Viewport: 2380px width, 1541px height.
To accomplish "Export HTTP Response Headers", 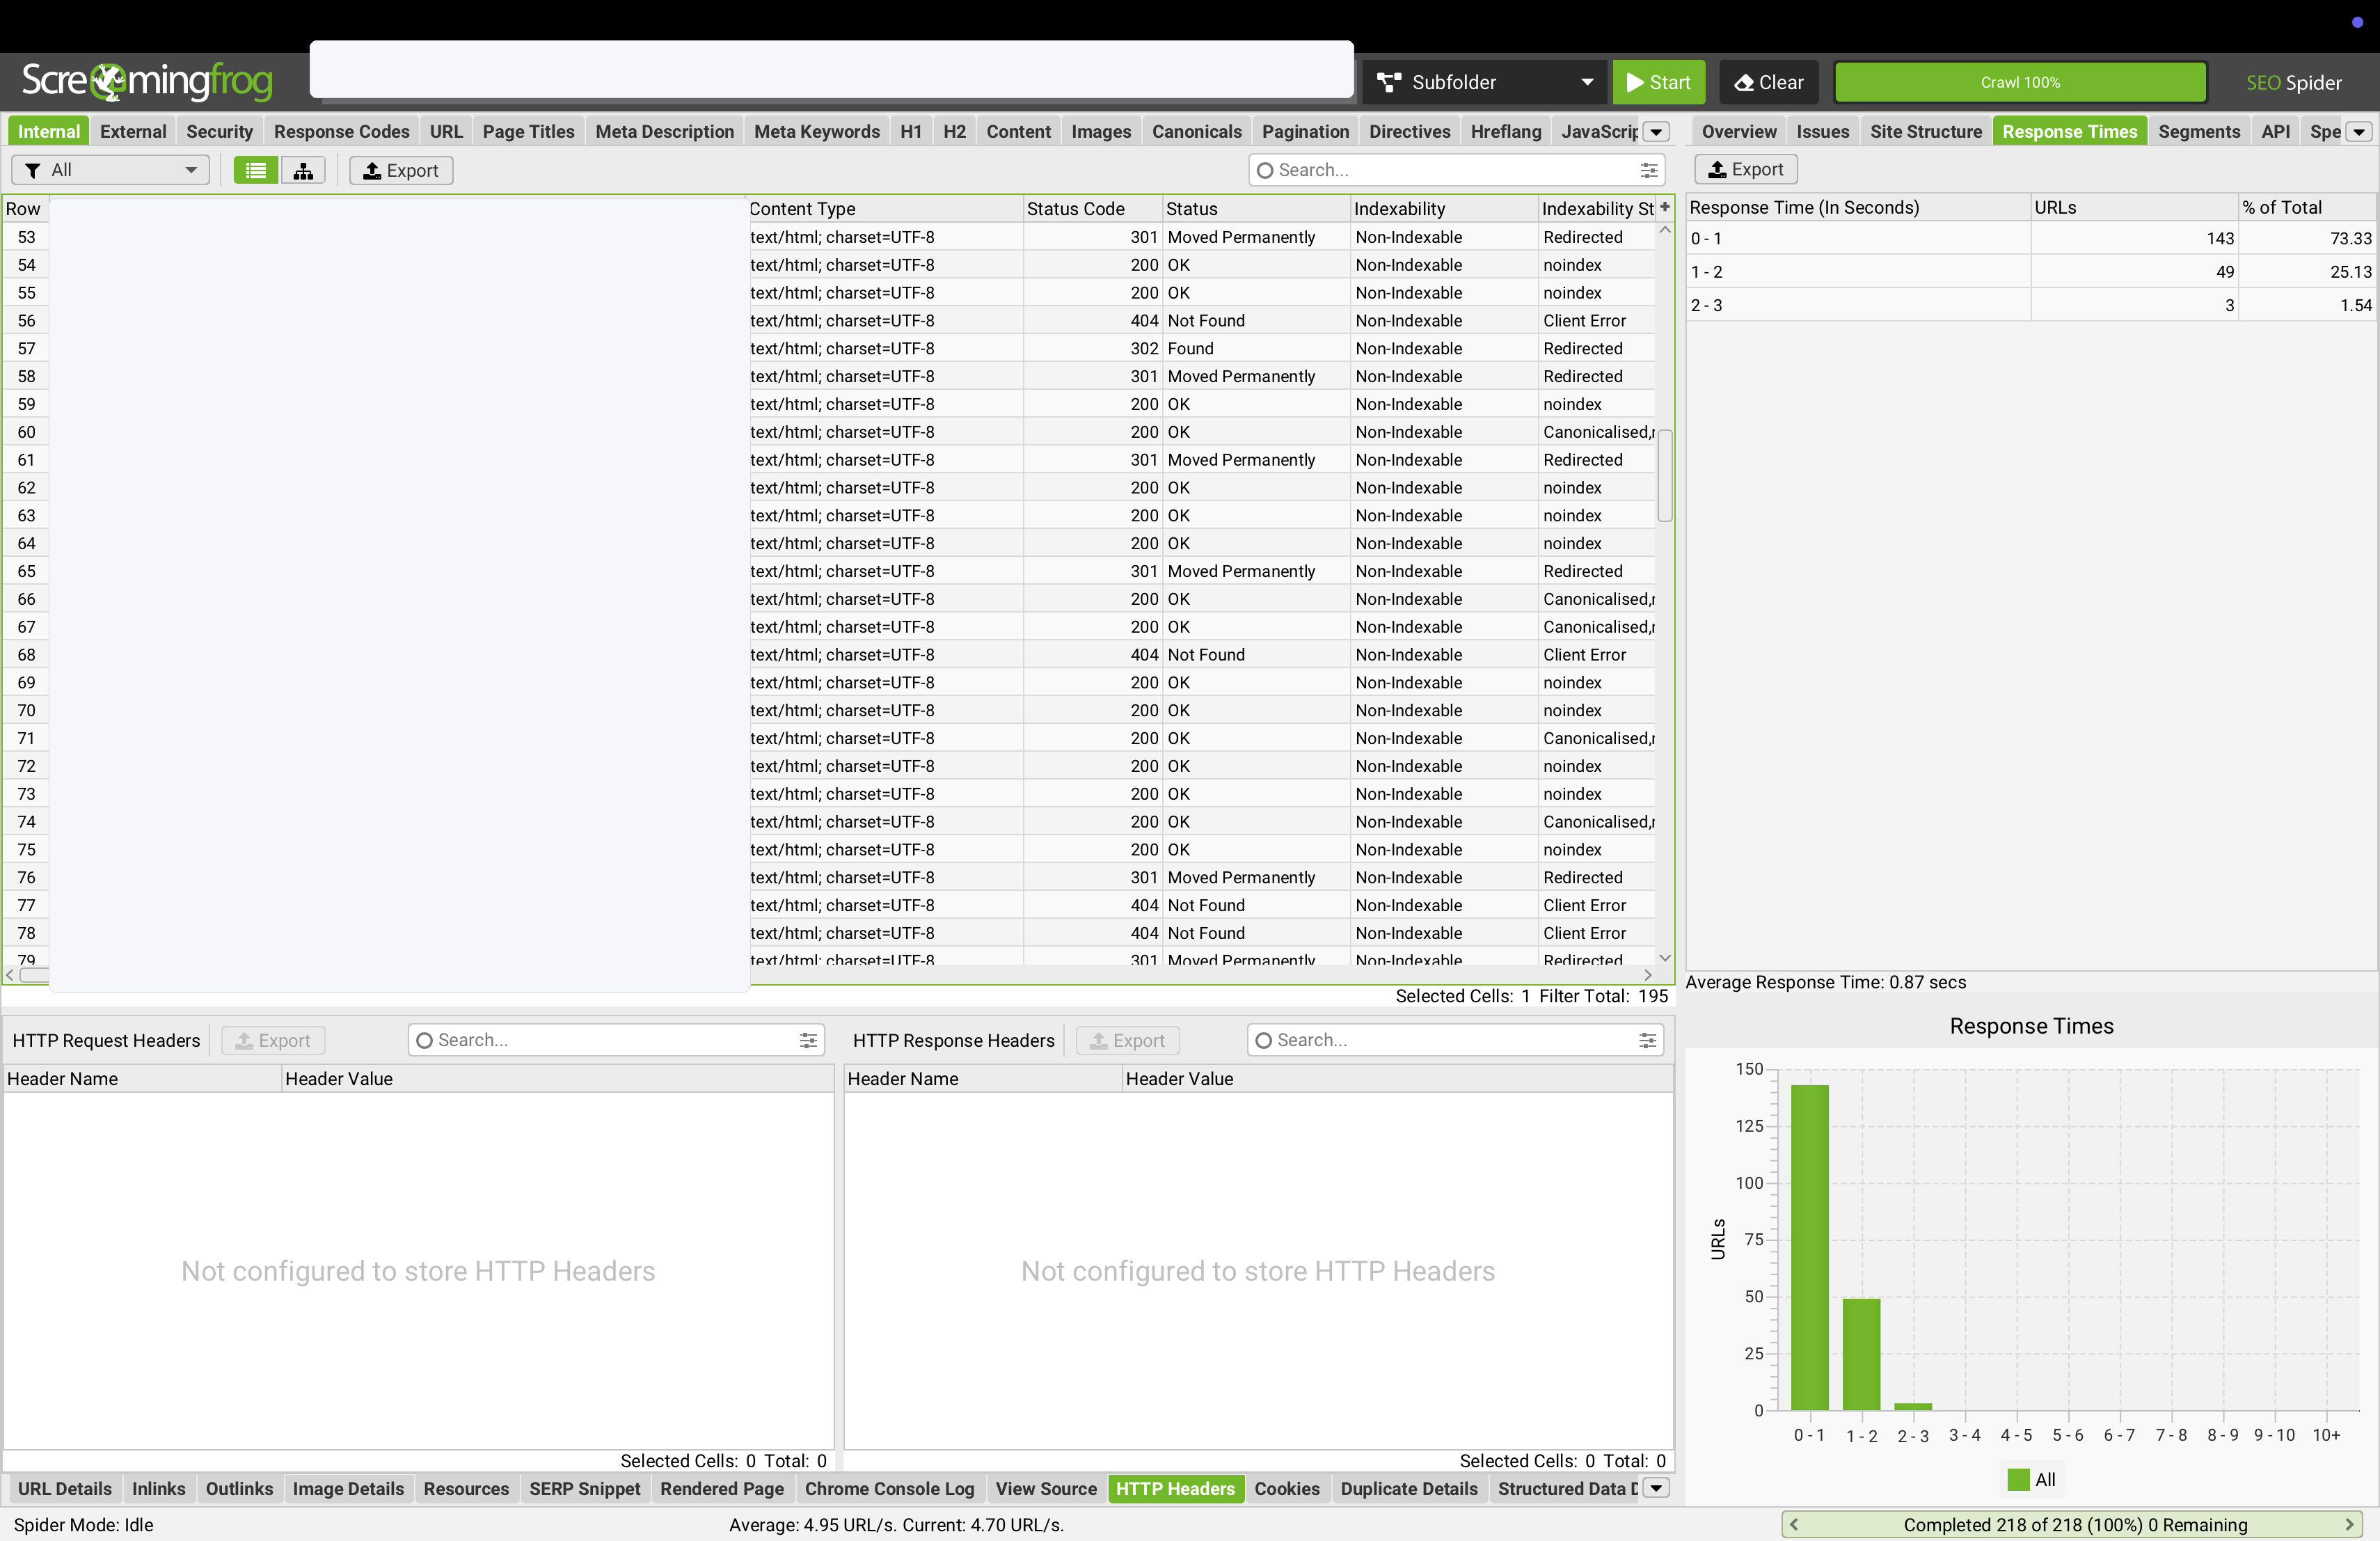I will (x=1127, y=1040).
